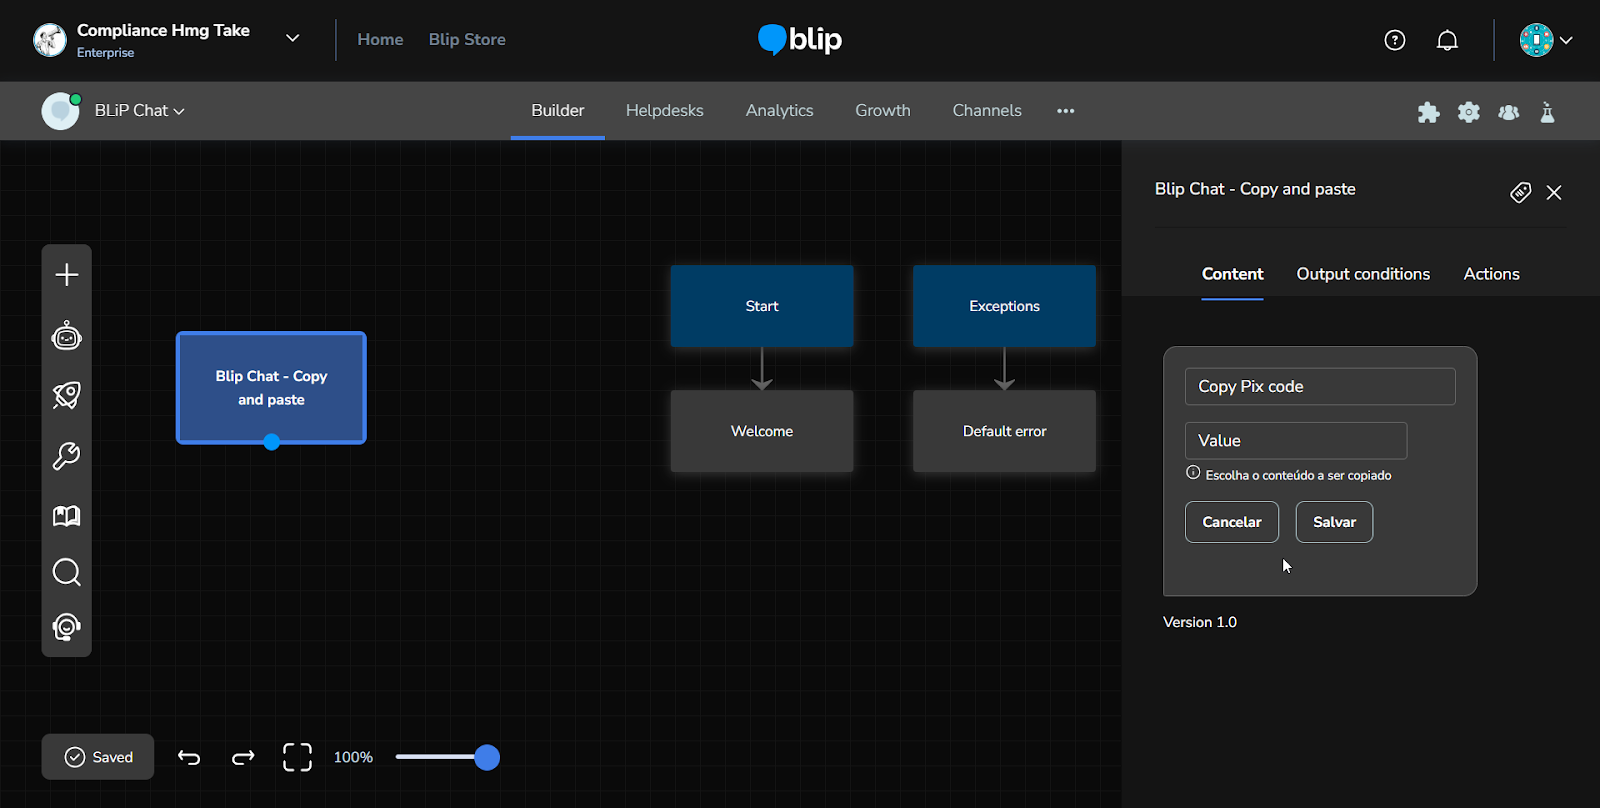Screen dimensions: 1600x808
Task: Expand the Compliance Hmg Take organization dropdown
Action: (x=293, y=39)
